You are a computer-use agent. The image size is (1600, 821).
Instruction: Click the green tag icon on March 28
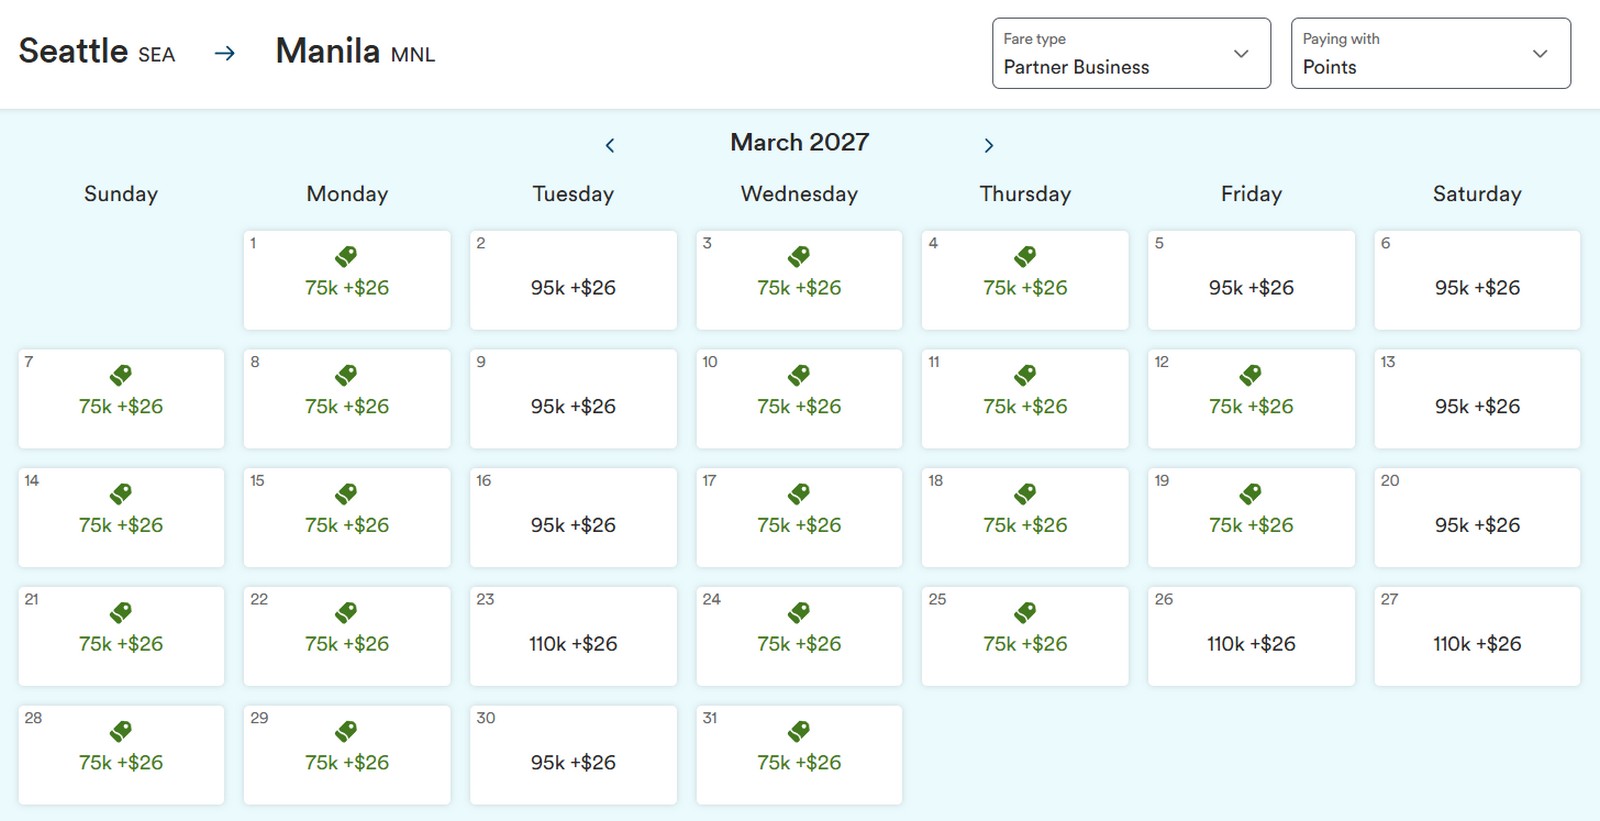point(120,732)
